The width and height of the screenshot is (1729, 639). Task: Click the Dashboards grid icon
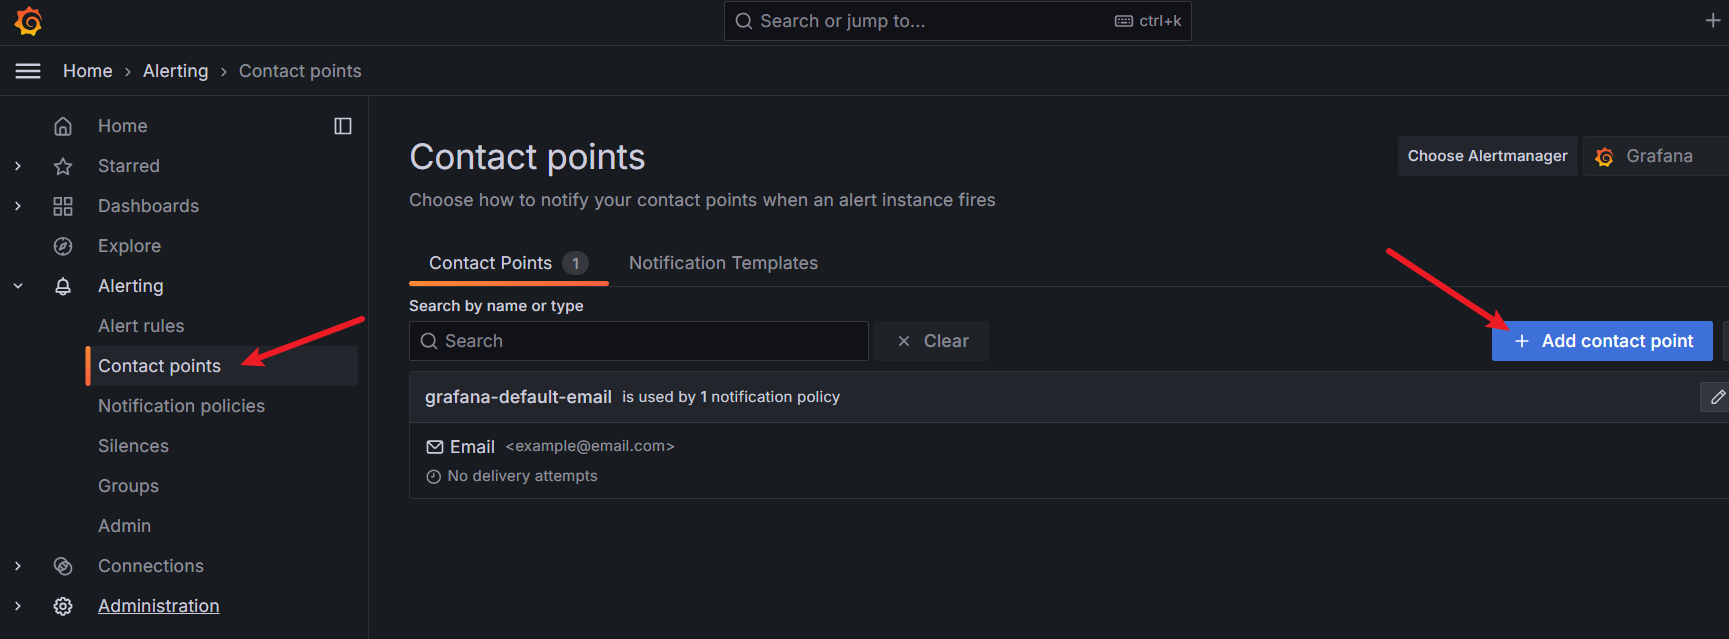[x=63, y=206]
